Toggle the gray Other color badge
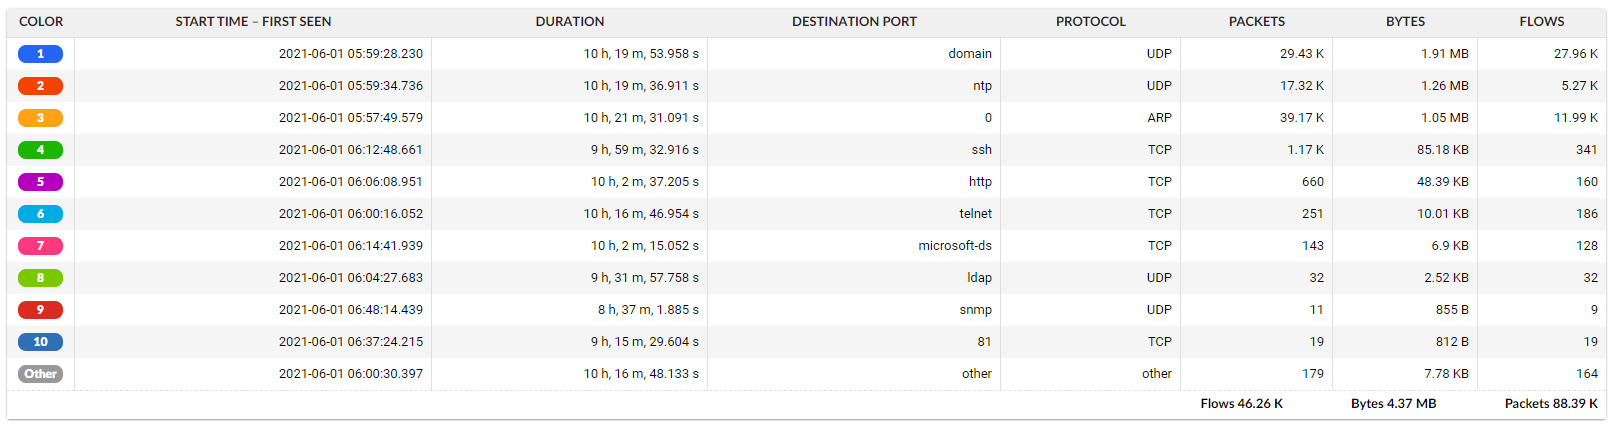Image resolution: width=1613 pixels, height=428 pixels. click(40, 374)
